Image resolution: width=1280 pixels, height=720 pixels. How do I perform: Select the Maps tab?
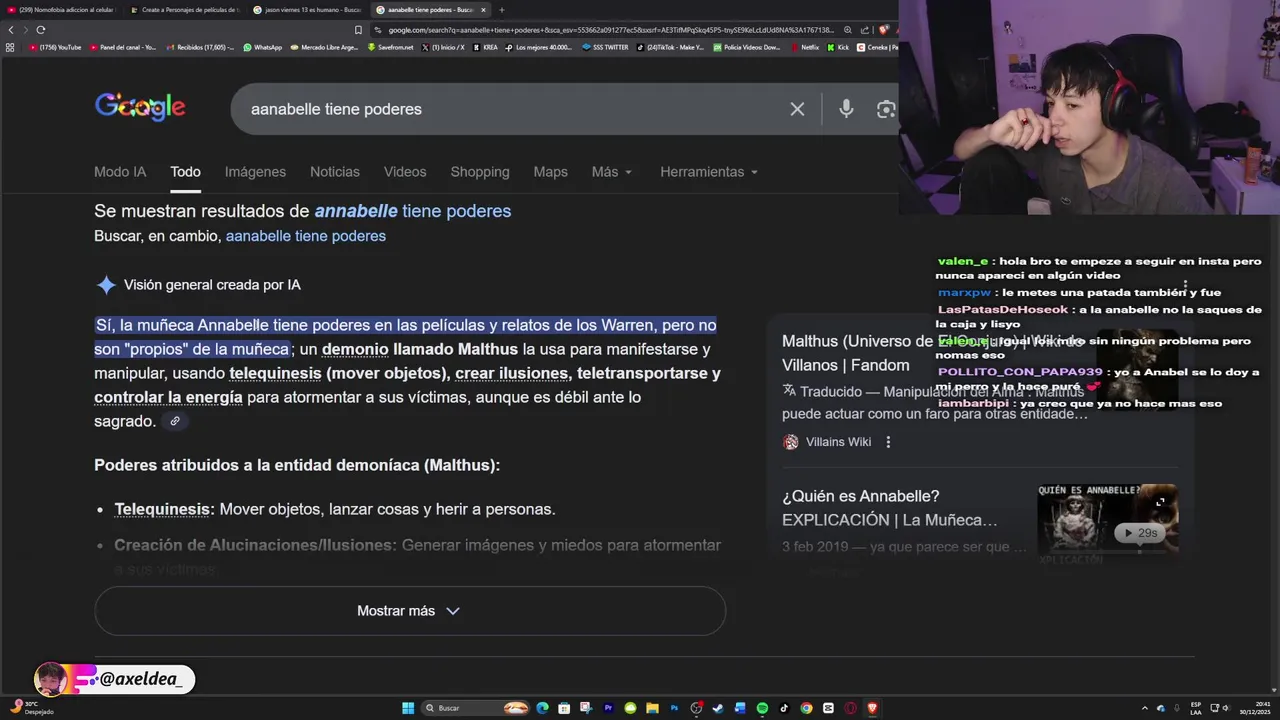(550, 172)
